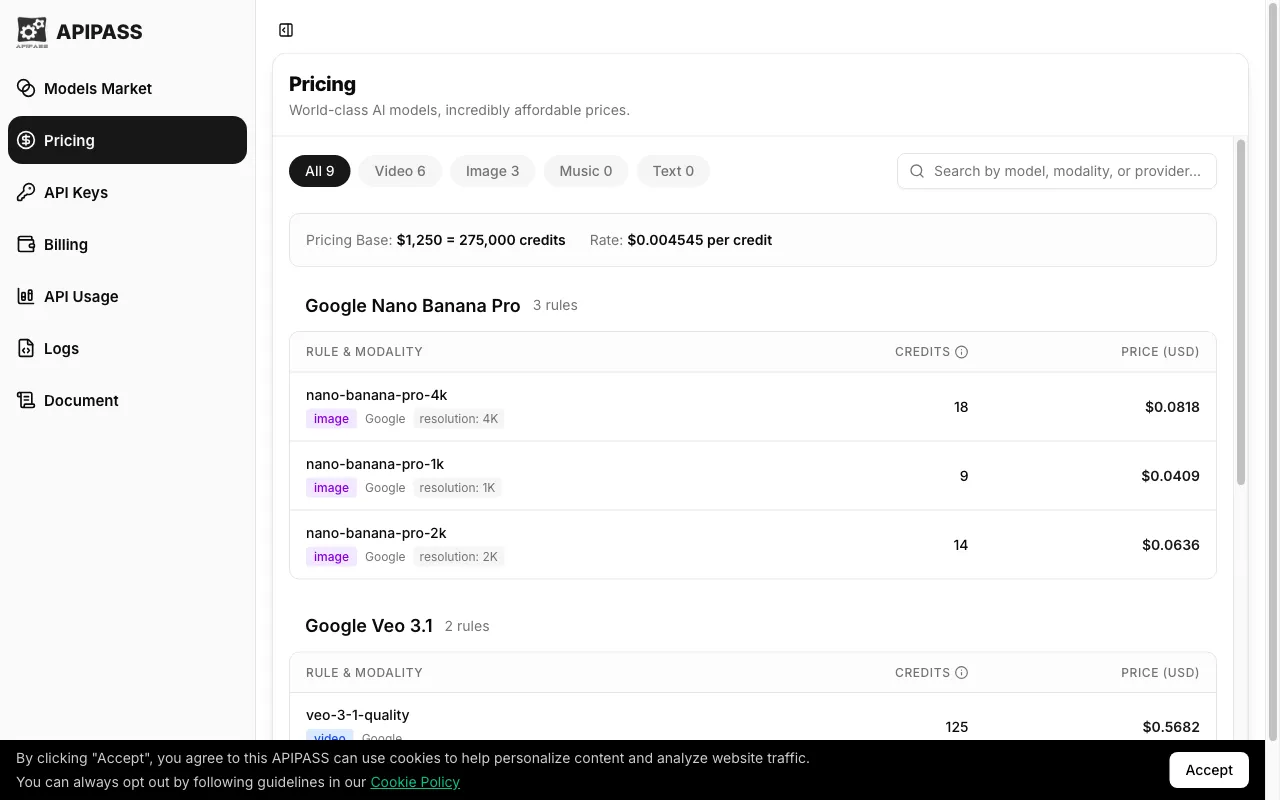
Task: Click the $0.5682 price cell
Action: [1171, 727]
